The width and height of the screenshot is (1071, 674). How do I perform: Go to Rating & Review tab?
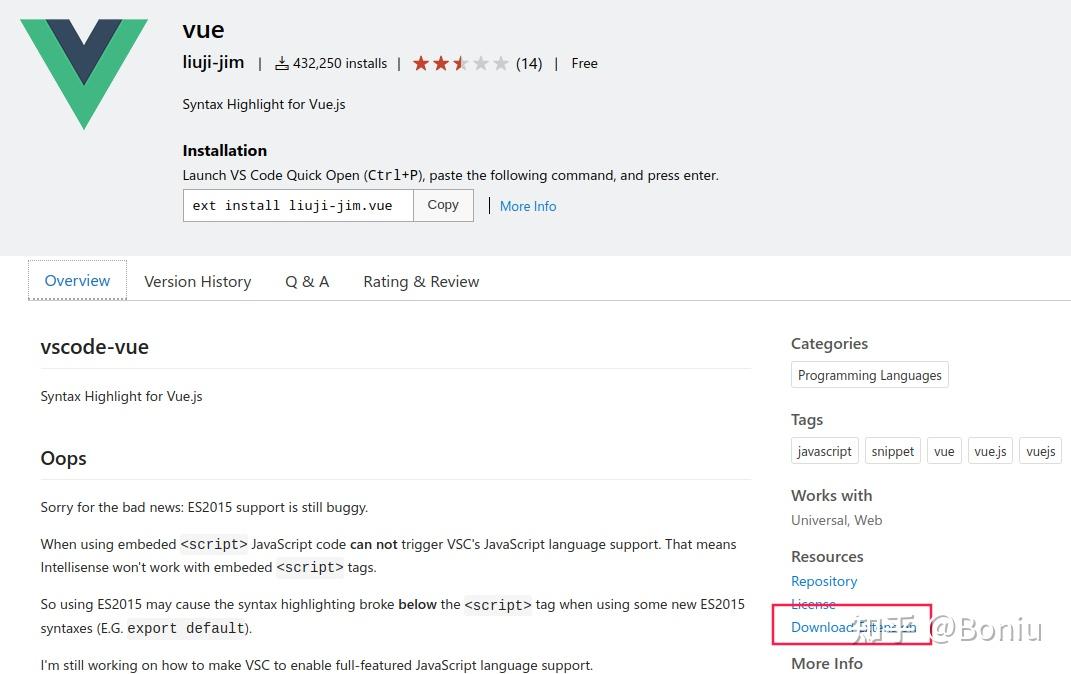click(421, 282)
